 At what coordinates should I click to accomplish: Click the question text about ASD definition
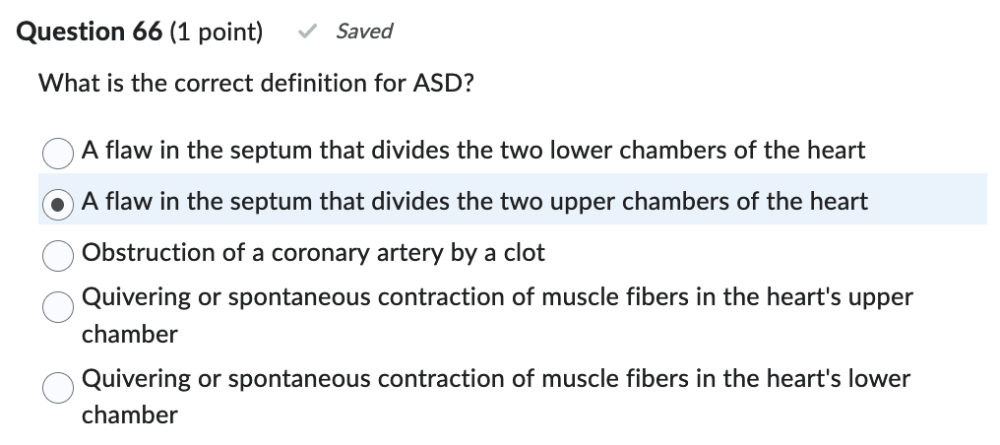[x=255, y=82]
